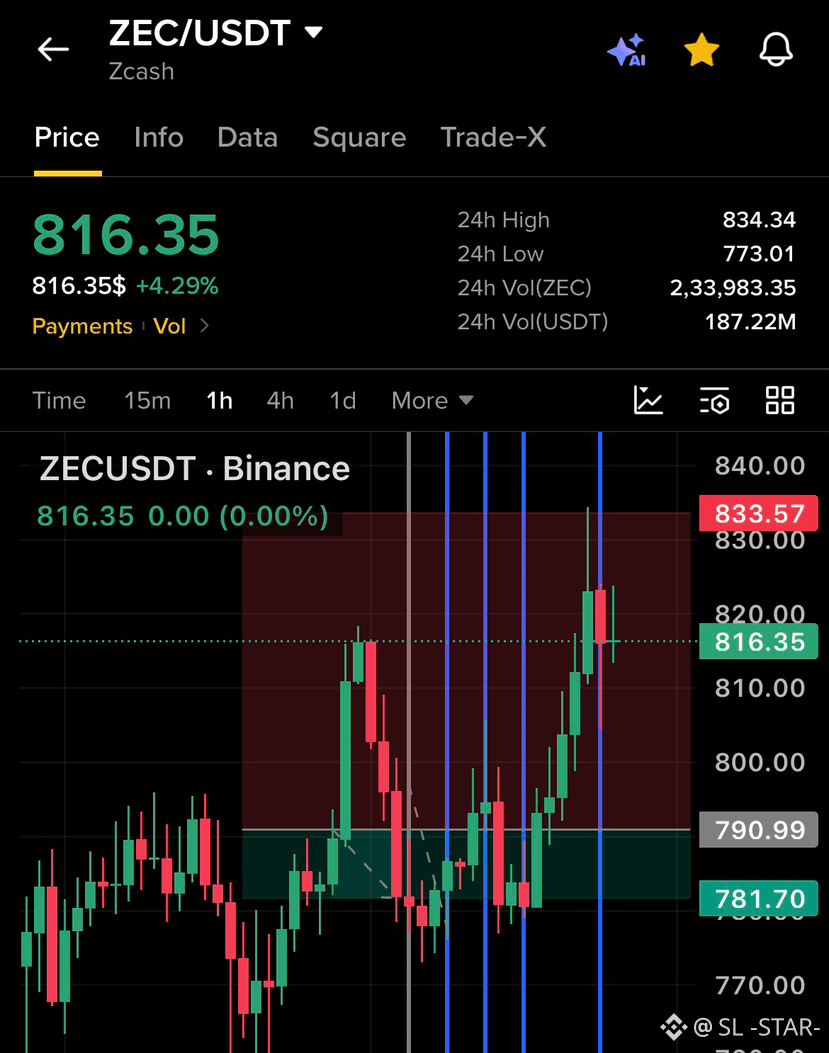The height and width of the screenshot is (1053, 829).
Task: Tap the 24h High value 834.34
Action: (759, 220)
